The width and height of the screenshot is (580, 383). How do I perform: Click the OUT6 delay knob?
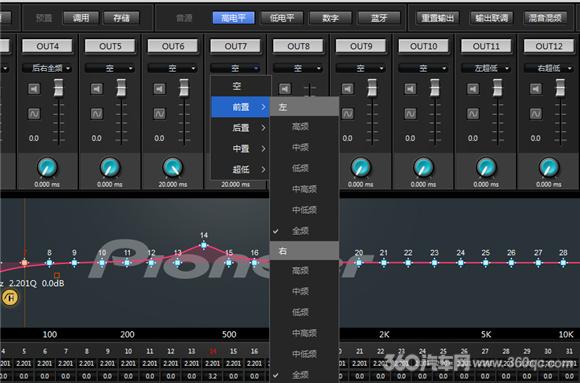(173, 167)
